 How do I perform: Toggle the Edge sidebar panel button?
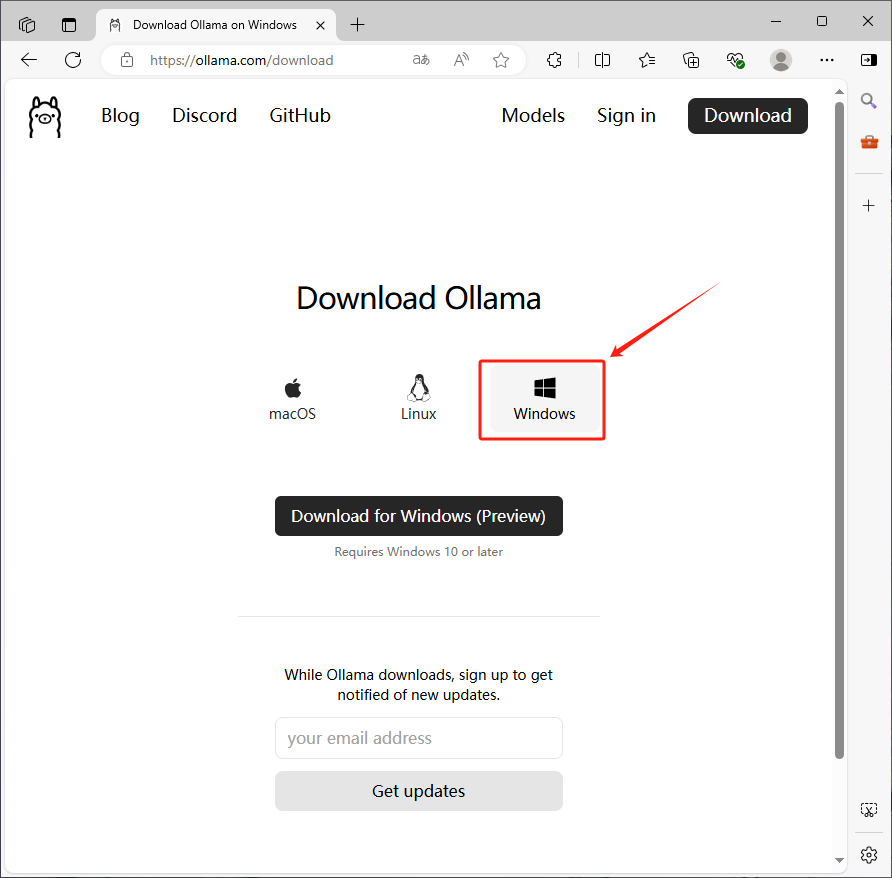869,60
